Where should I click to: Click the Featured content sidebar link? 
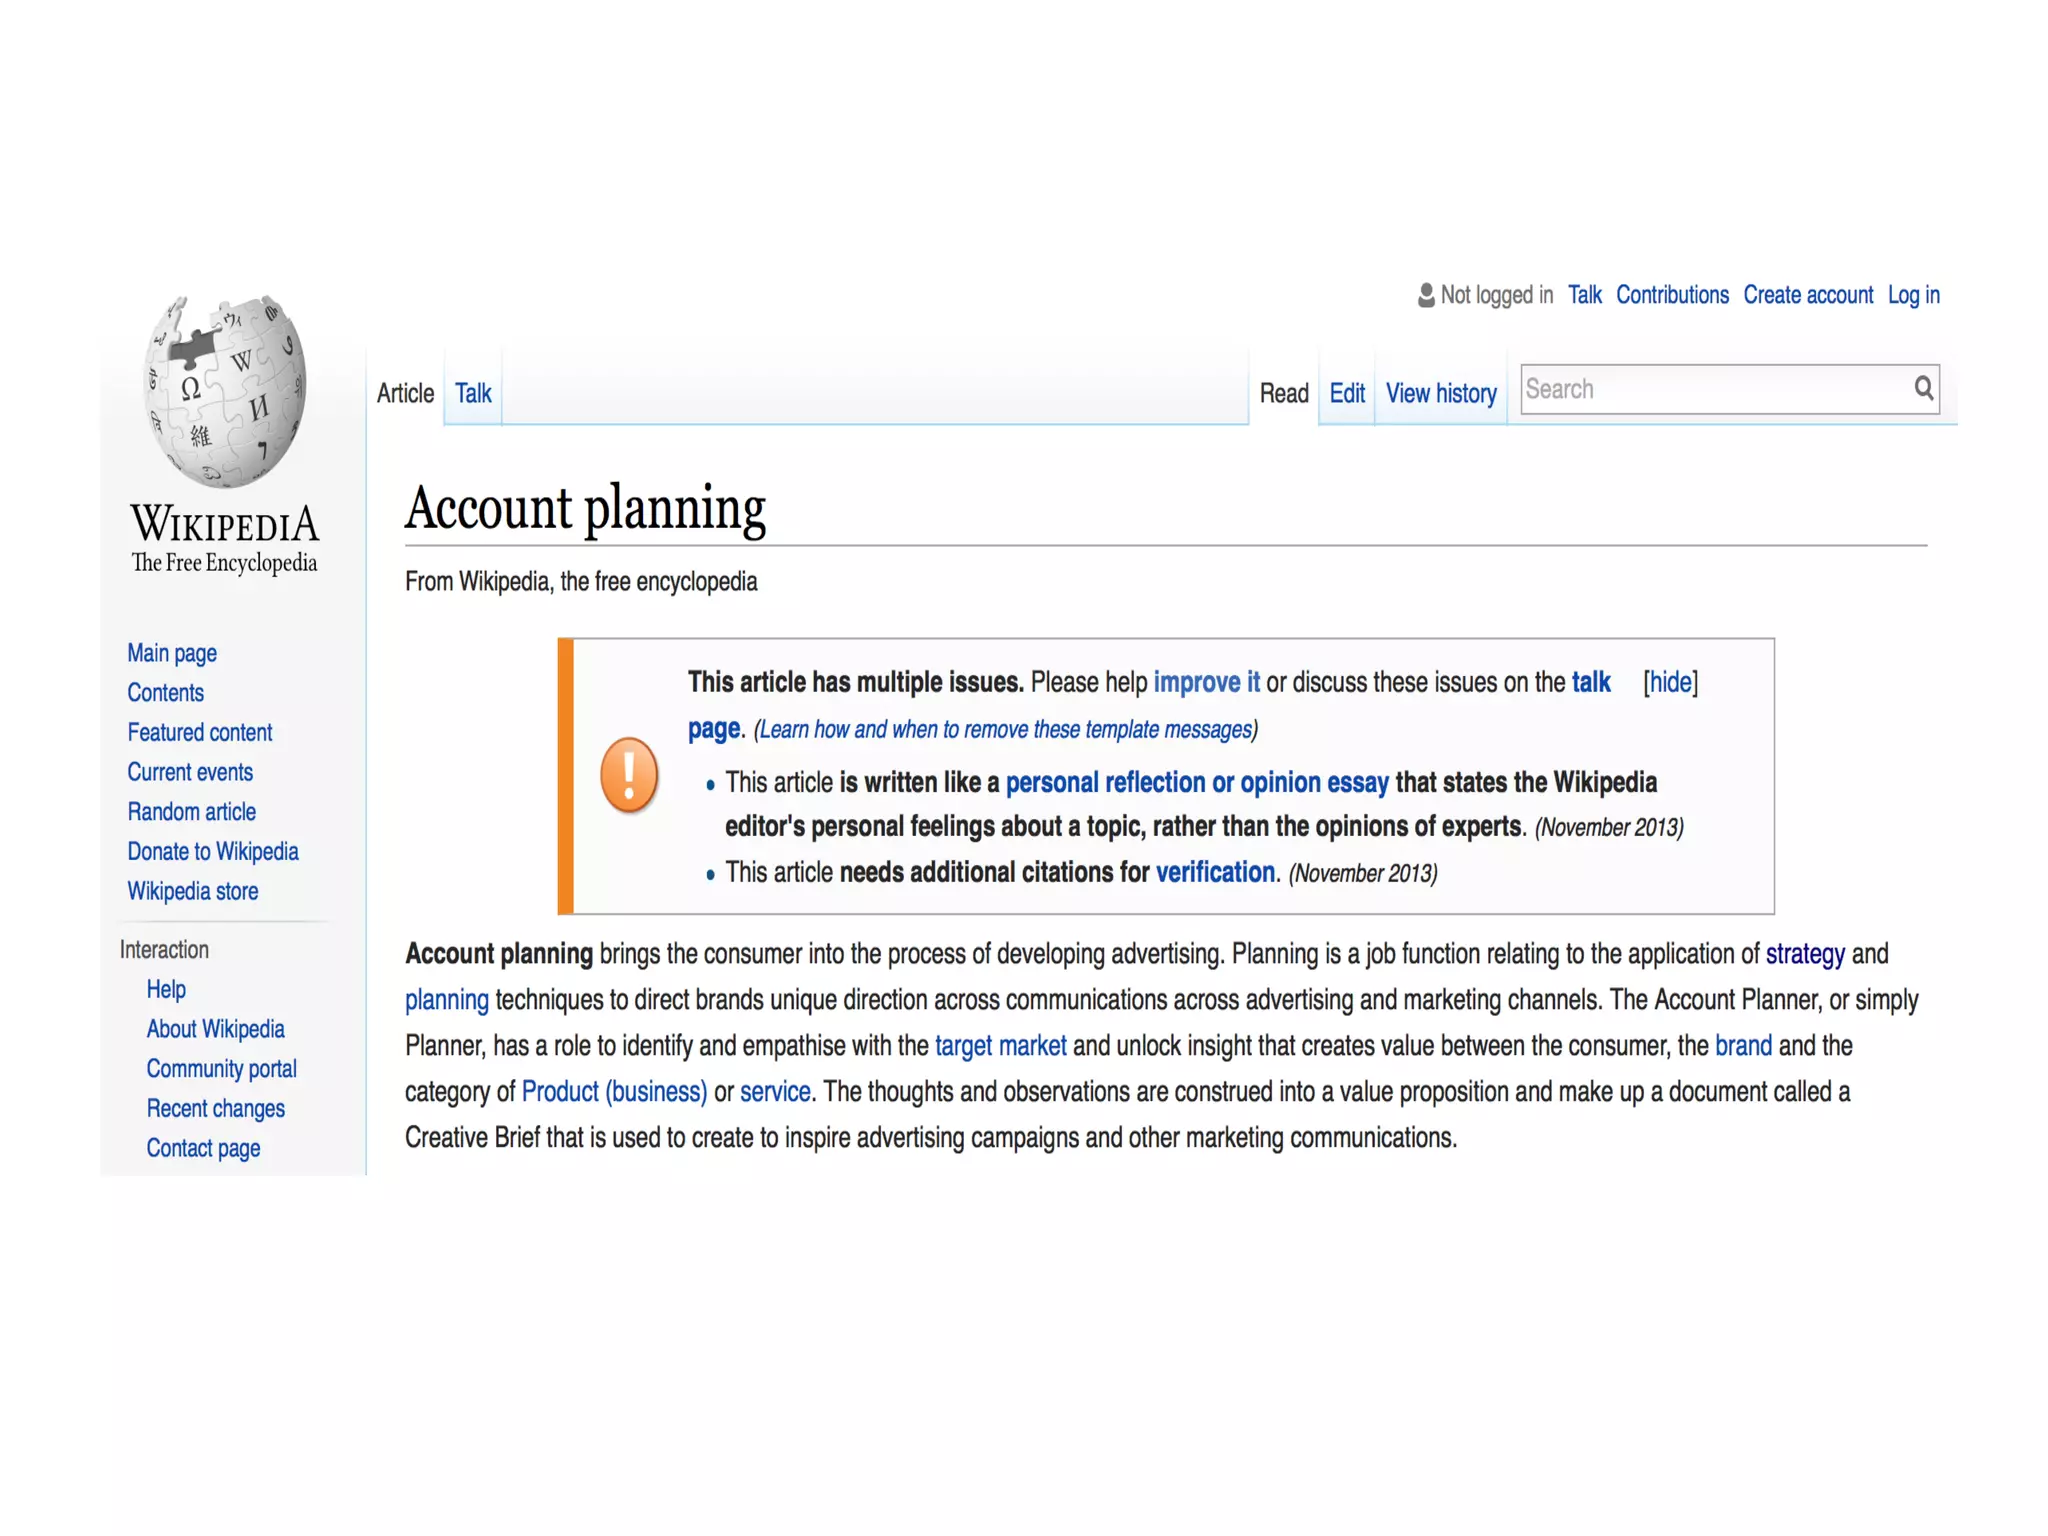pos(199,732)
